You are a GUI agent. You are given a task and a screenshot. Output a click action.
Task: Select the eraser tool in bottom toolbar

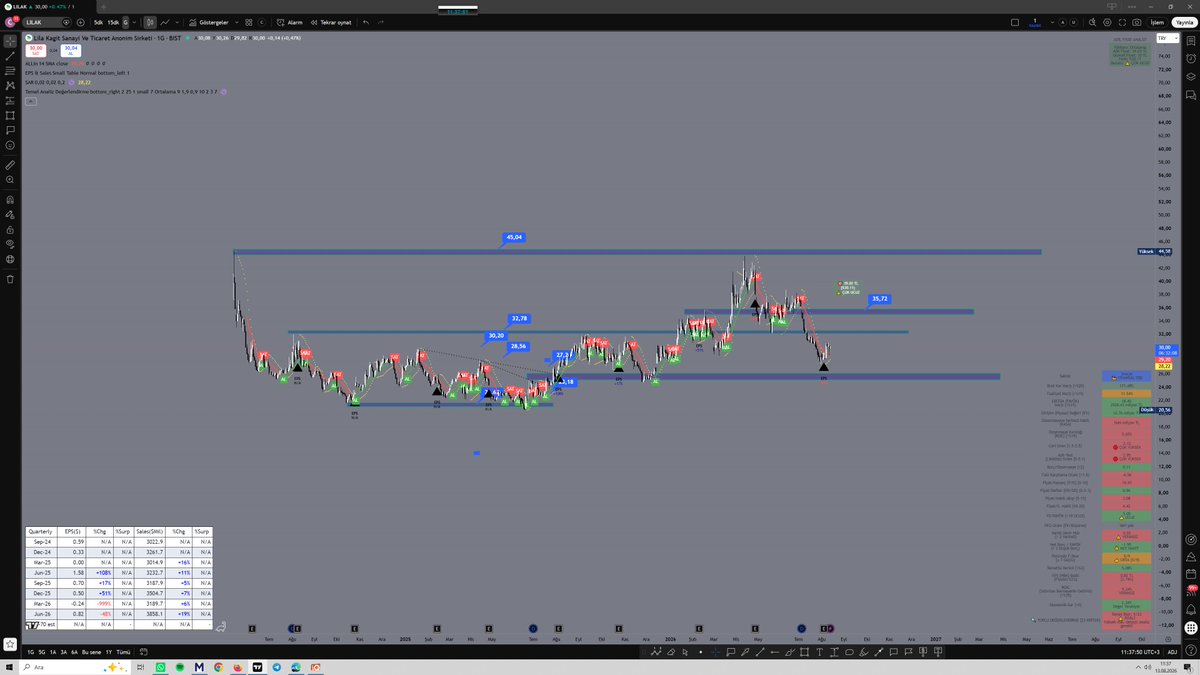pos(670,652)
